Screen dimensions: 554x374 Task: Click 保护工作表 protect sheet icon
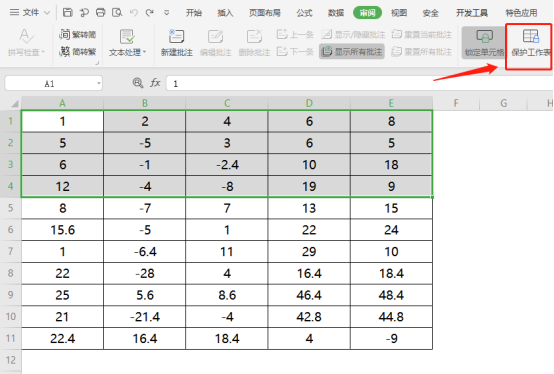(x=530, y=36)
